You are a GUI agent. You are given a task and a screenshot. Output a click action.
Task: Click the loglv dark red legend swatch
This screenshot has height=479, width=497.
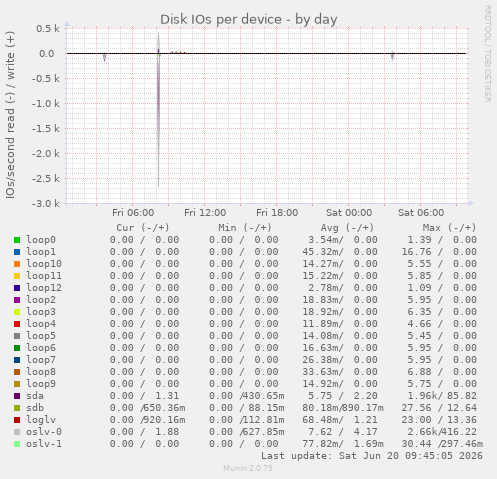(17, 420)
